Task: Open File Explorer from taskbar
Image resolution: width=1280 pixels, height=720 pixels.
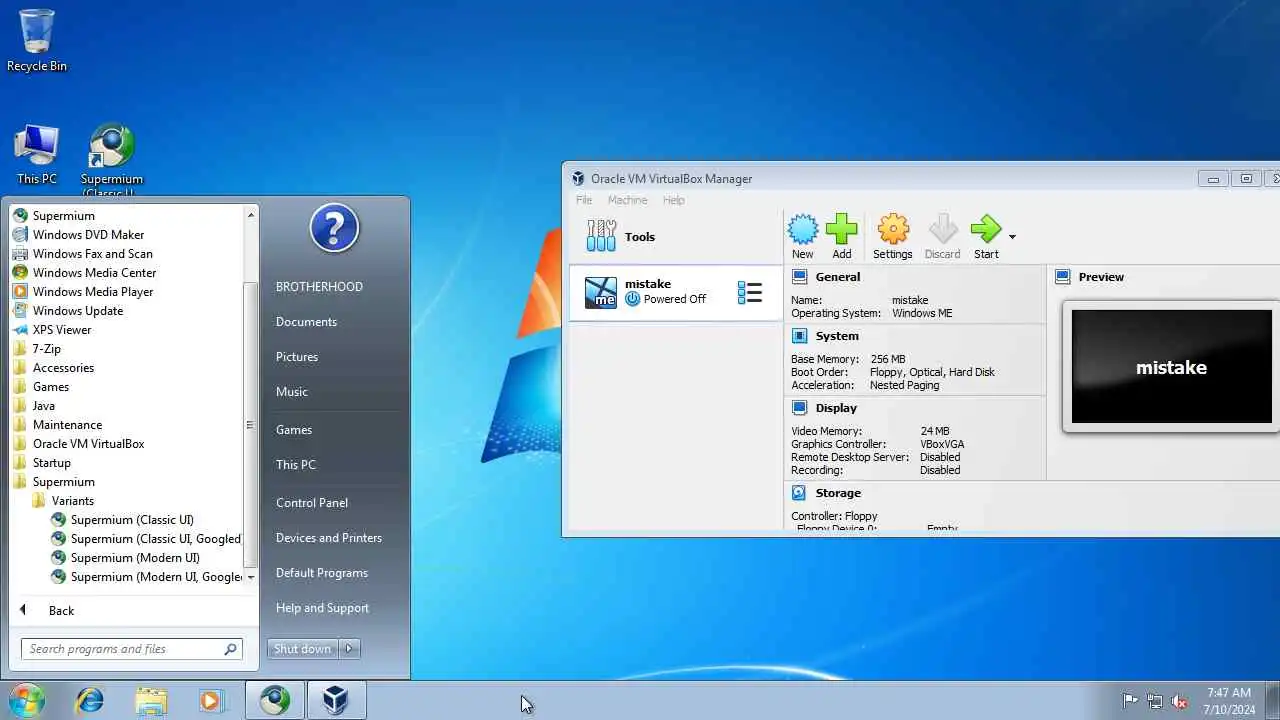Action: 151,700
